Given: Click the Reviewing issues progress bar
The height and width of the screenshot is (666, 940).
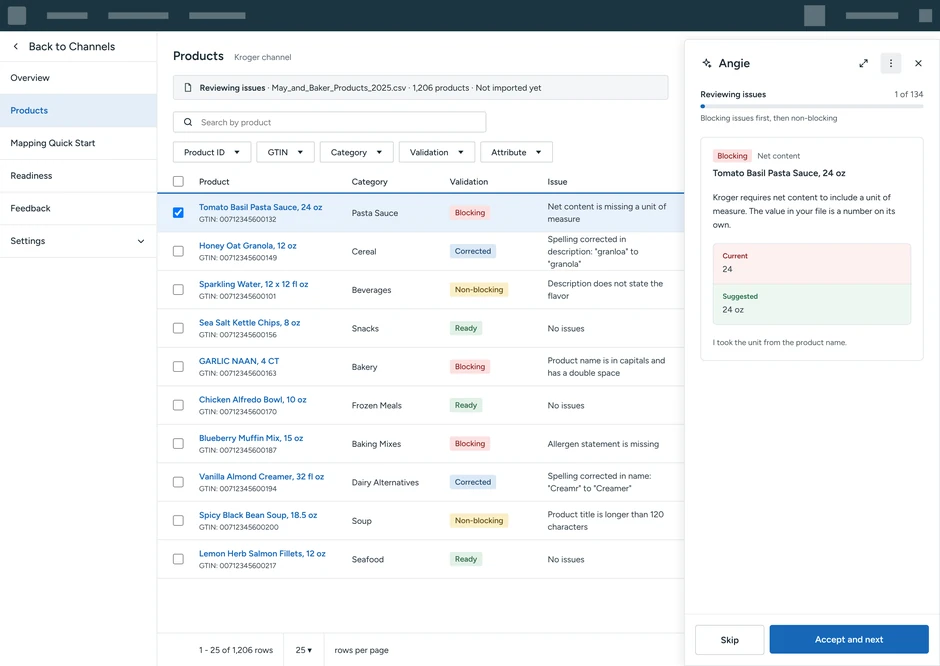Looking at the screenshot, I should [x=812, y=106].
